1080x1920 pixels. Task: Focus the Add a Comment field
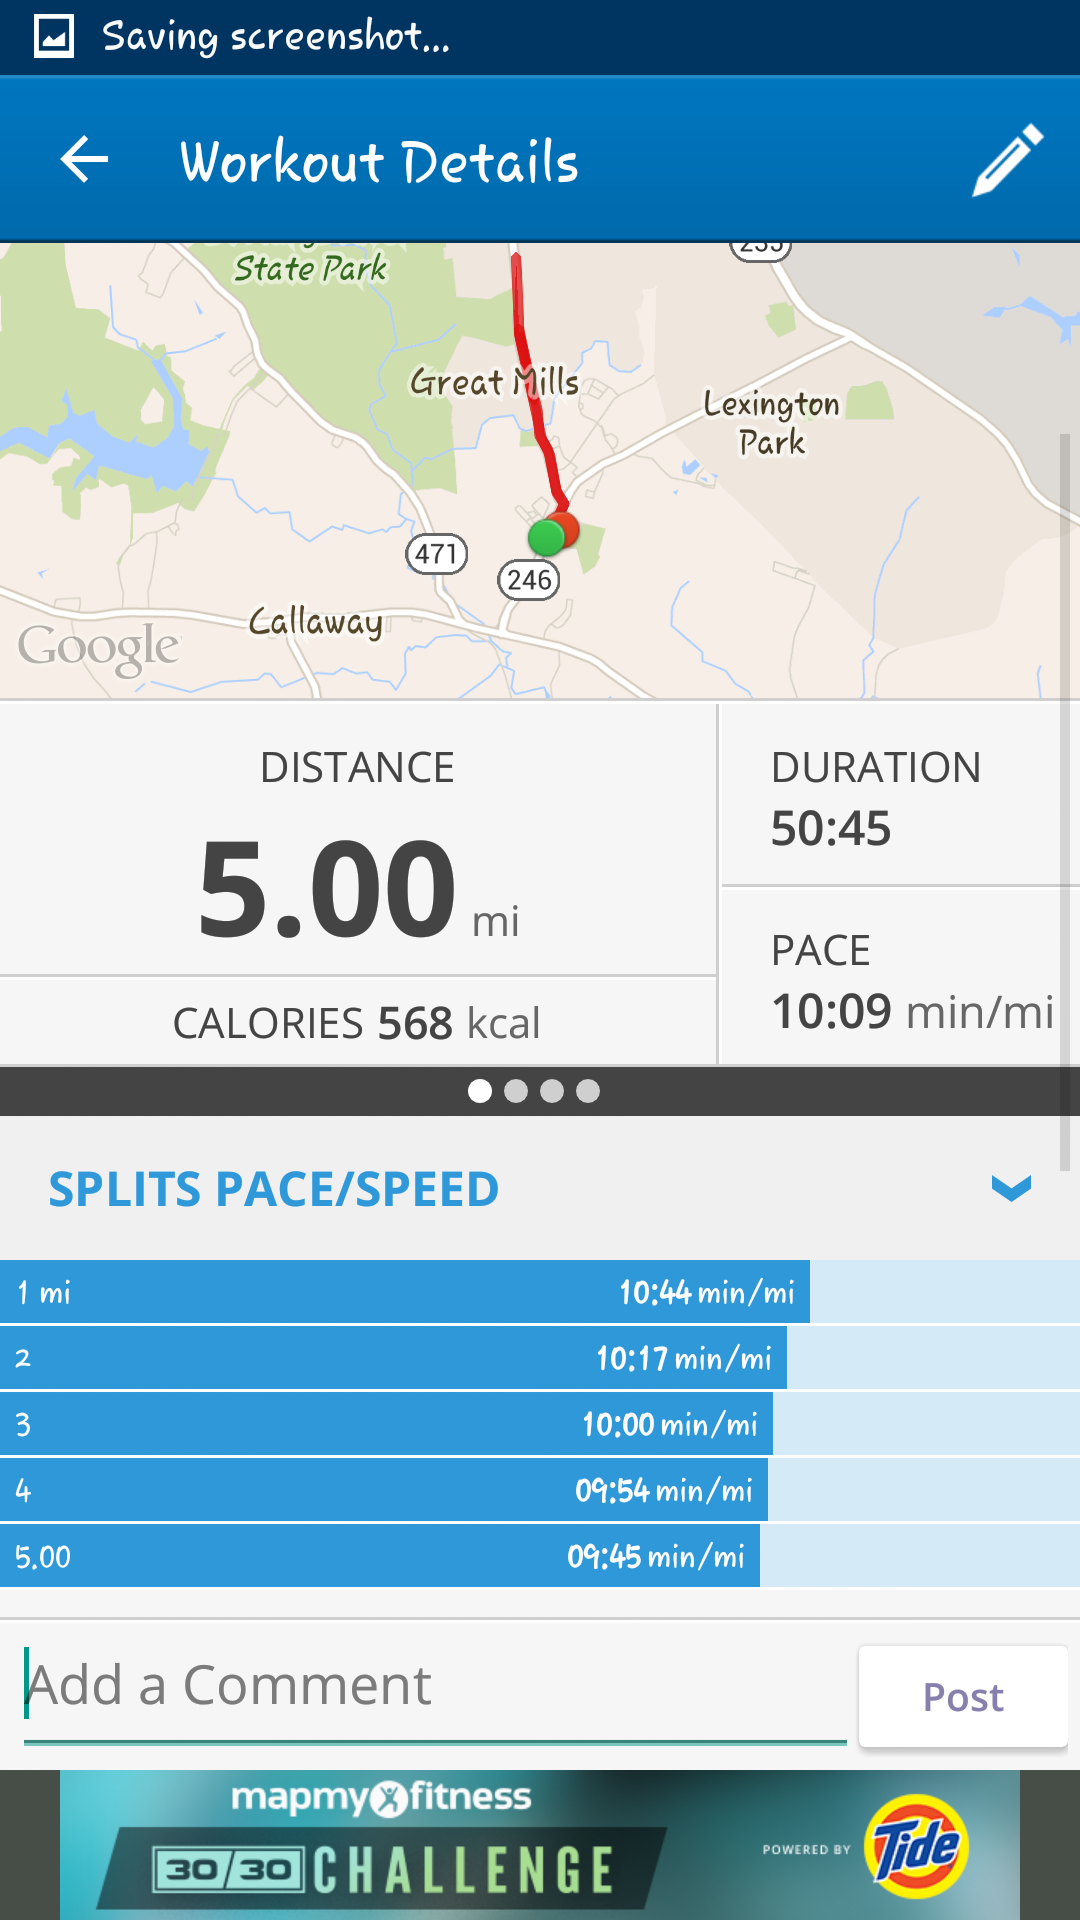(435, 1686)
